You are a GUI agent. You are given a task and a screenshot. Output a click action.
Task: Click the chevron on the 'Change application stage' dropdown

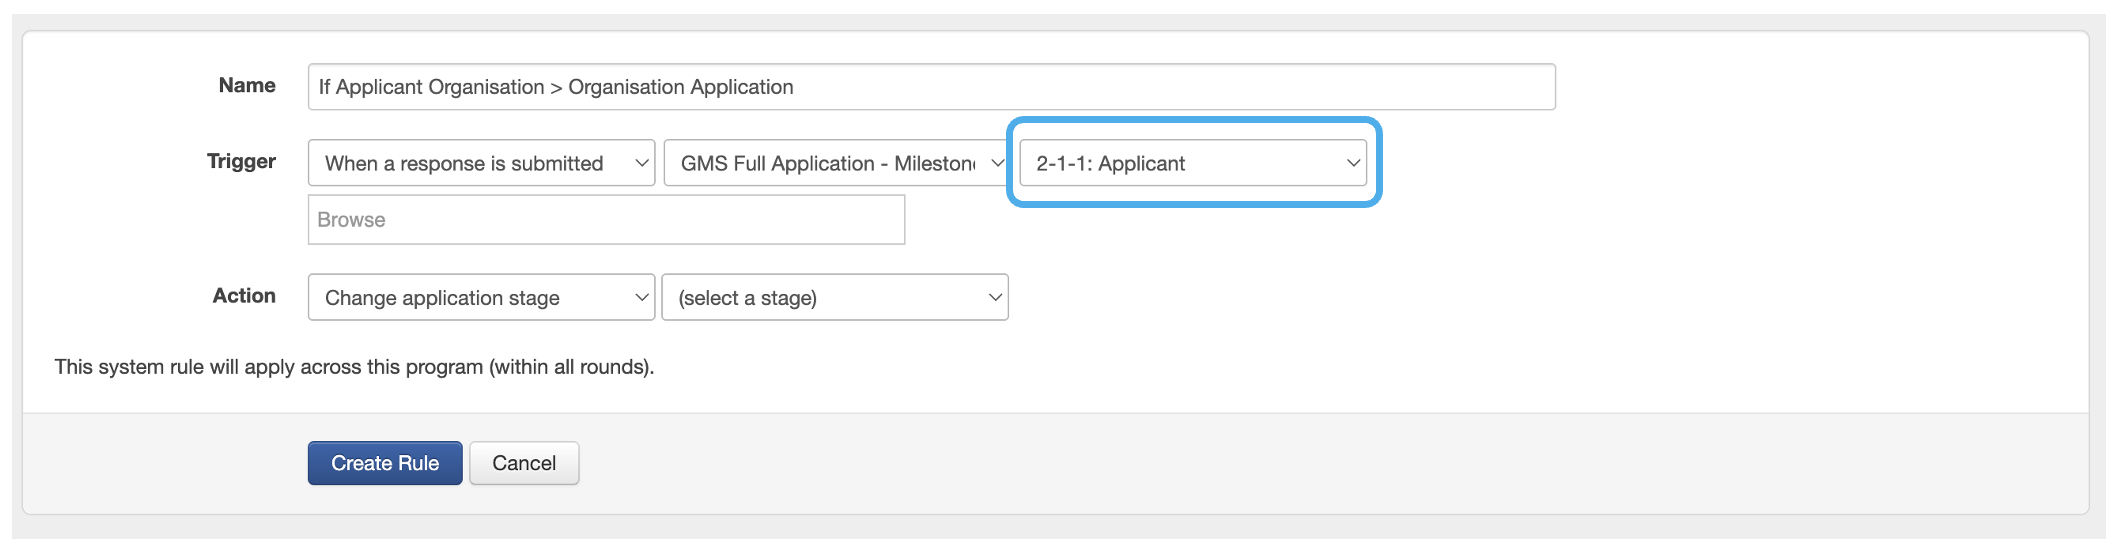642,298
